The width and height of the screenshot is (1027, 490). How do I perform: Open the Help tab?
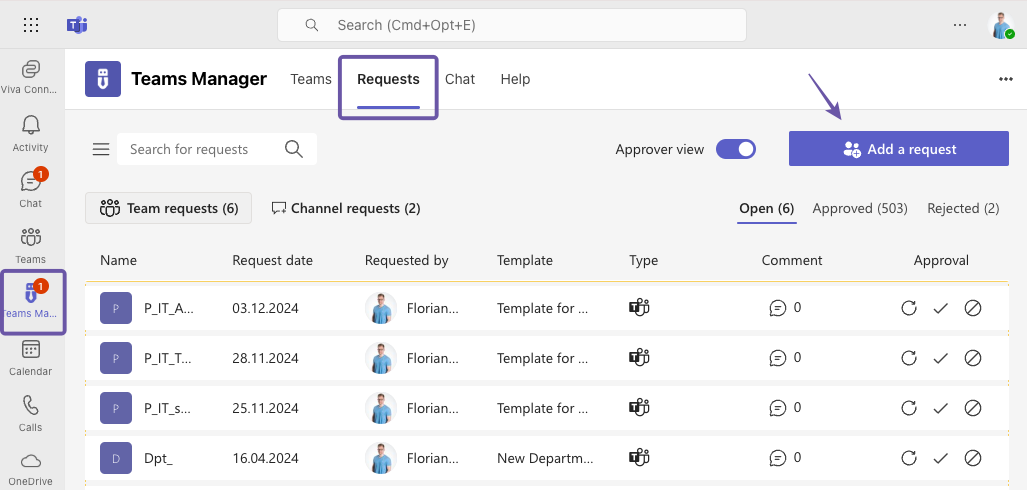point(515,79)
